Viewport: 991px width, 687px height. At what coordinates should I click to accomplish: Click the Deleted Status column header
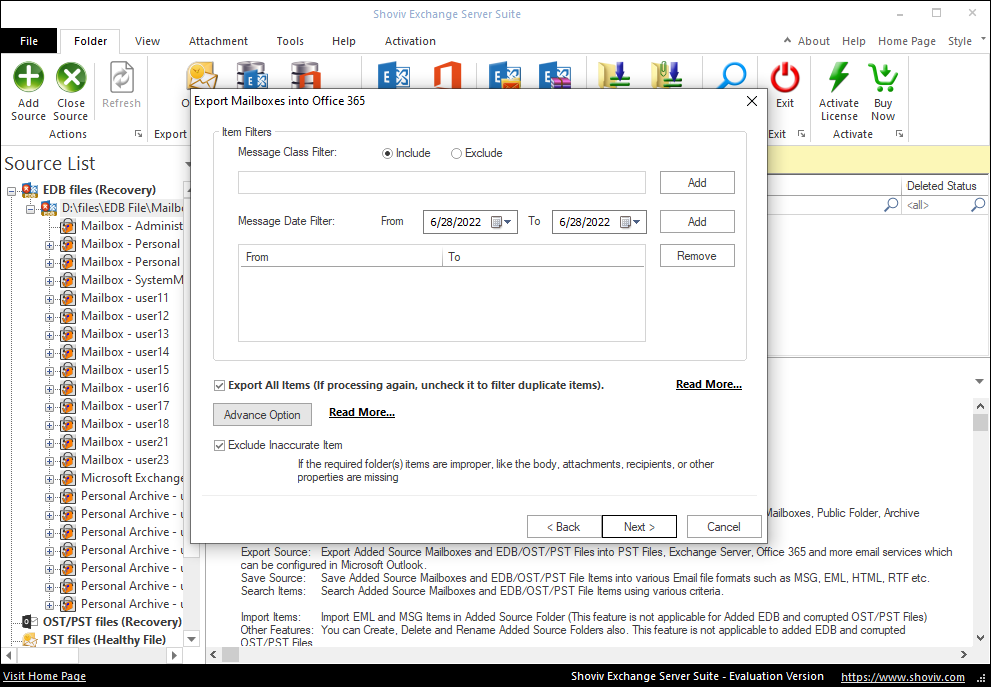[x=942, y=186]
